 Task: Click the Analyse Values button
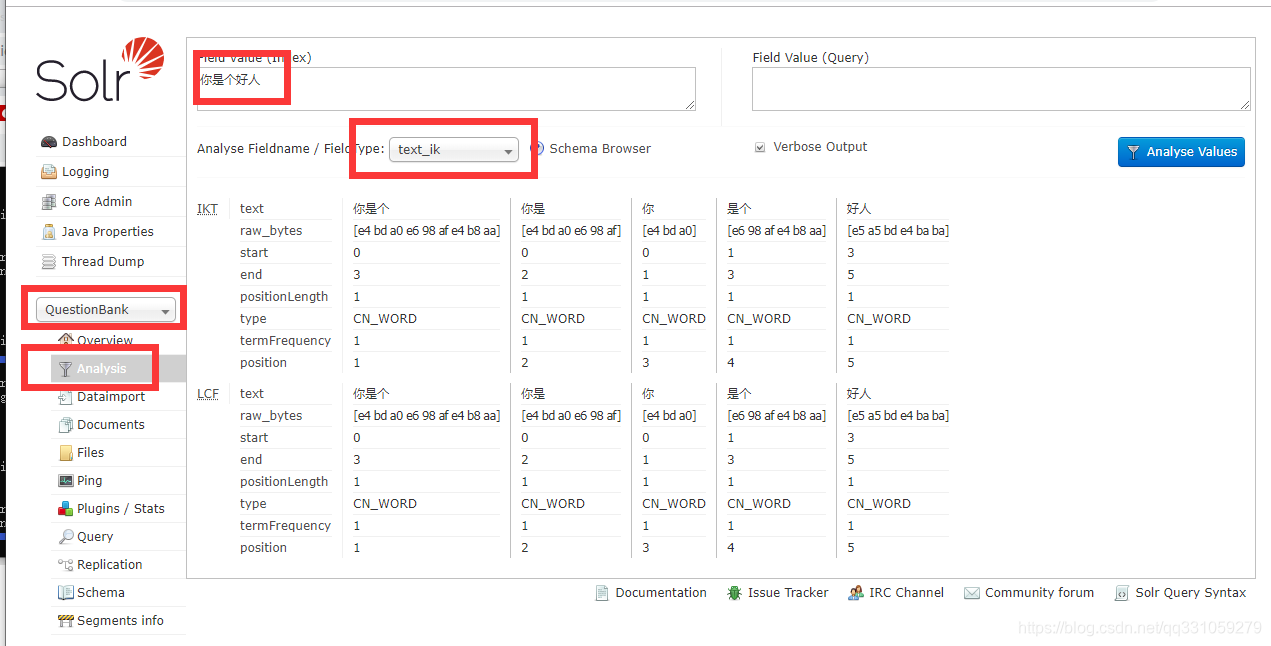pyautogui.click(x=1181, y=152)
